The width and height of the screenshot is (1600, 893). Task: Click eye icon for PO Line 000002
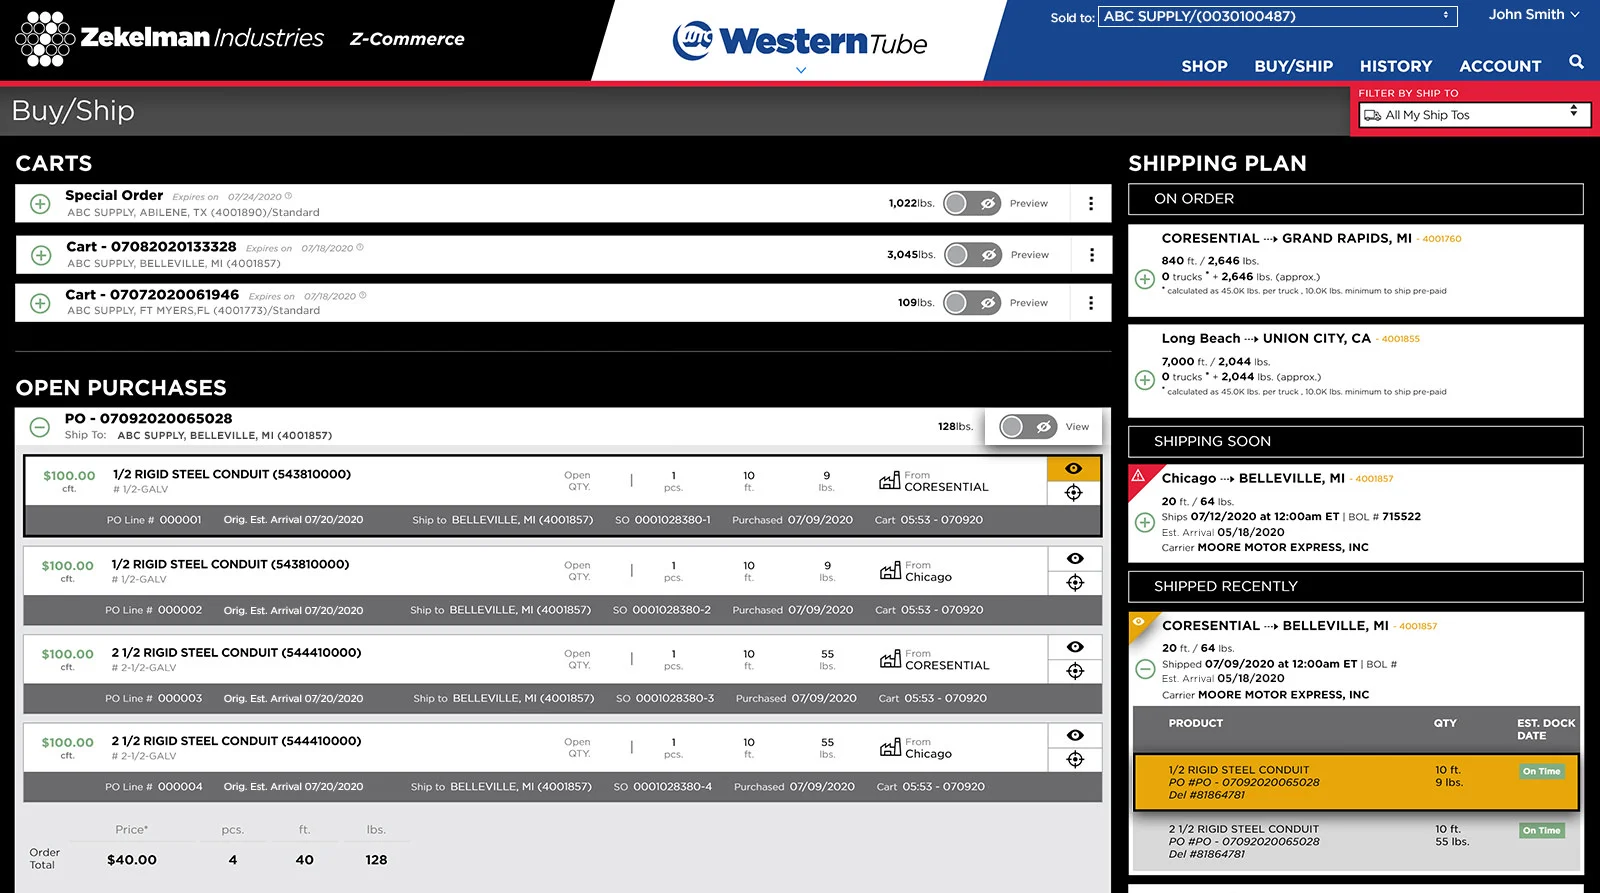[x=1075, y=559]
